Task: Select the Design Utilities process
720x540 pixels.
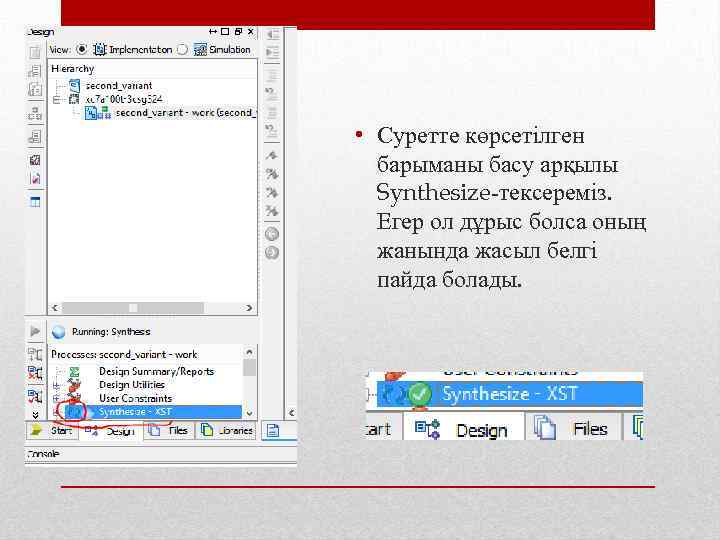Action: tap(132, 384)
